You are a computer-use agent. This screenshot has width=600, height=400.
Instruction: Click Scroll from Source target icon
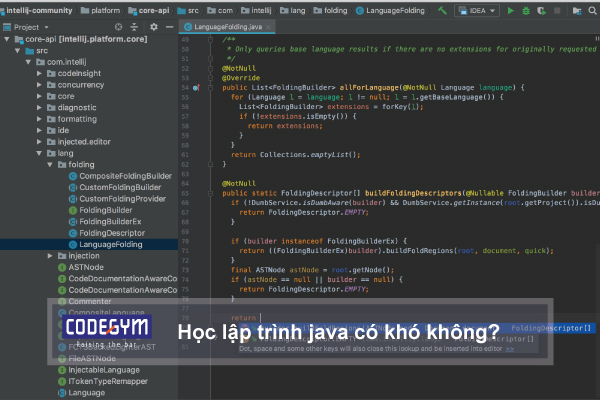pos(119,27)
